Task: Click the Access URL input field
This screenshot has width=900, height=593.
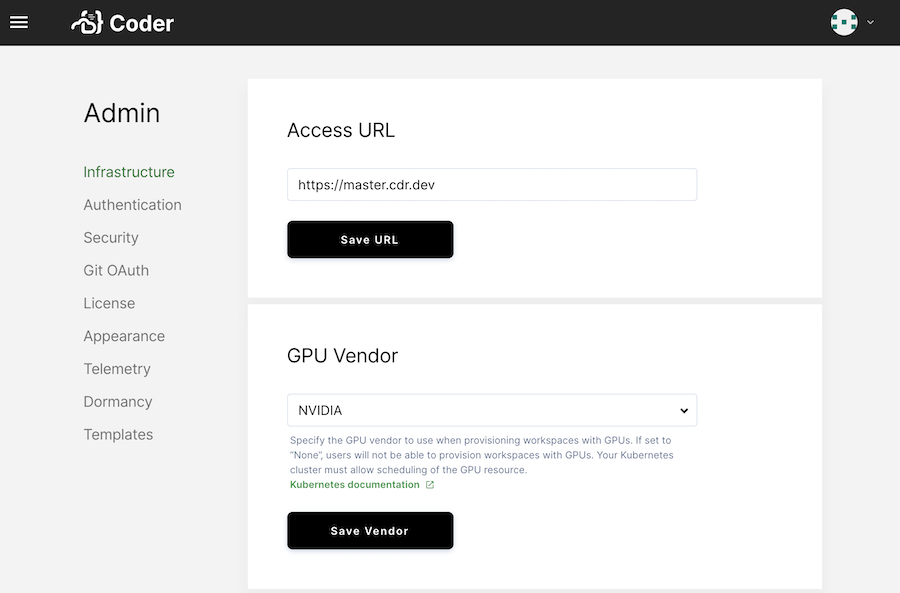Action: [x=492, y=184]
